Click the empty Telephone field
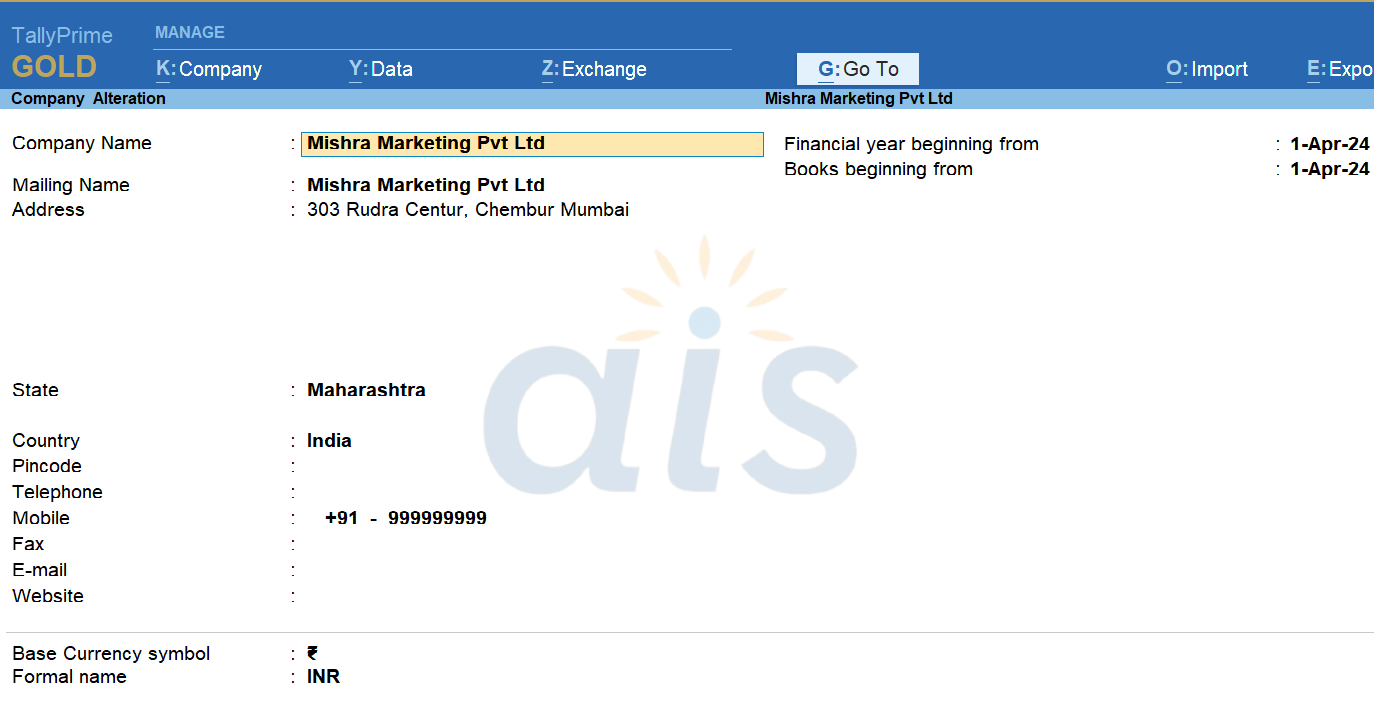 [x=400, y=493]
